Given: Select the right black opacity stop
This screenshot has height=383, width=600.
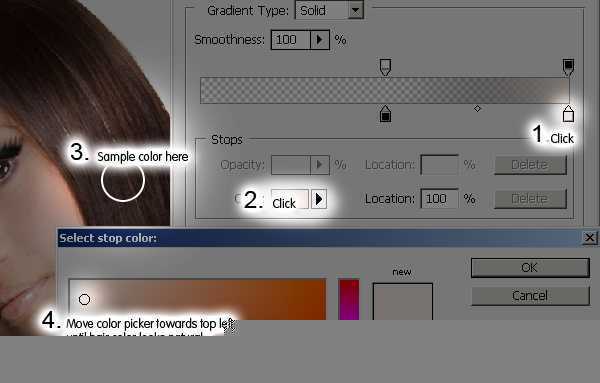Looking at the screenshot, I should coord(568,67).
